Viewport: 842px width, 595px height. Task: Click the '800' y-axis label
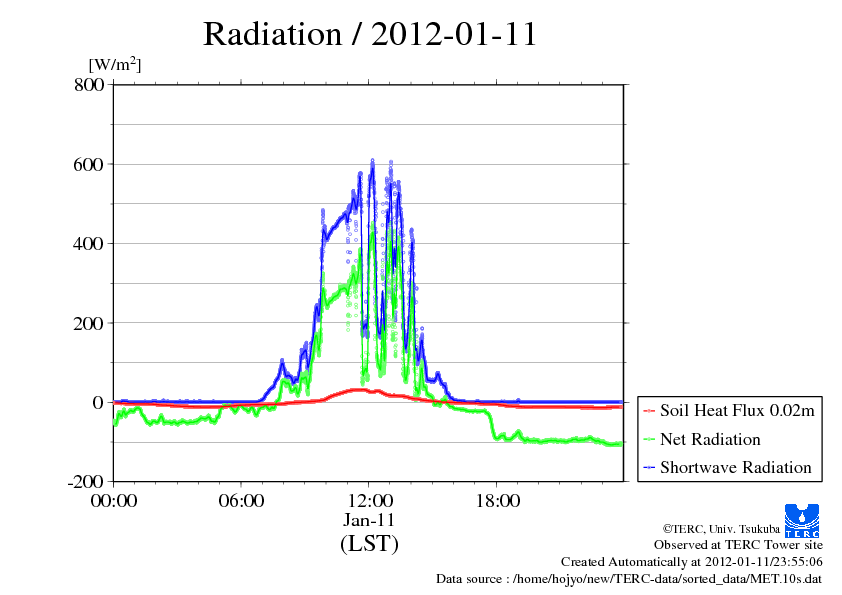point(89,84)
